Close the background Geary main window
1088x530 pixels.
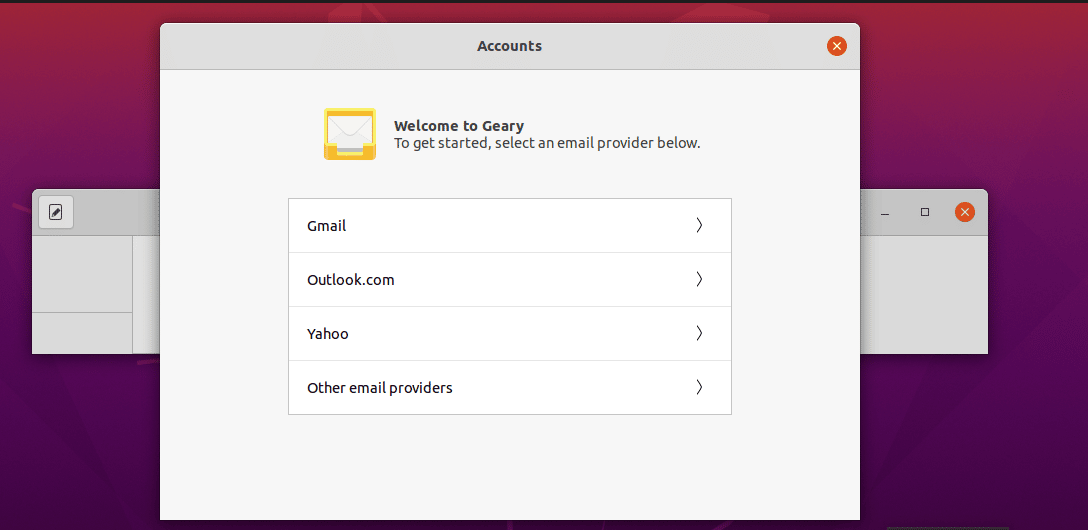click(x=964, y=212)
